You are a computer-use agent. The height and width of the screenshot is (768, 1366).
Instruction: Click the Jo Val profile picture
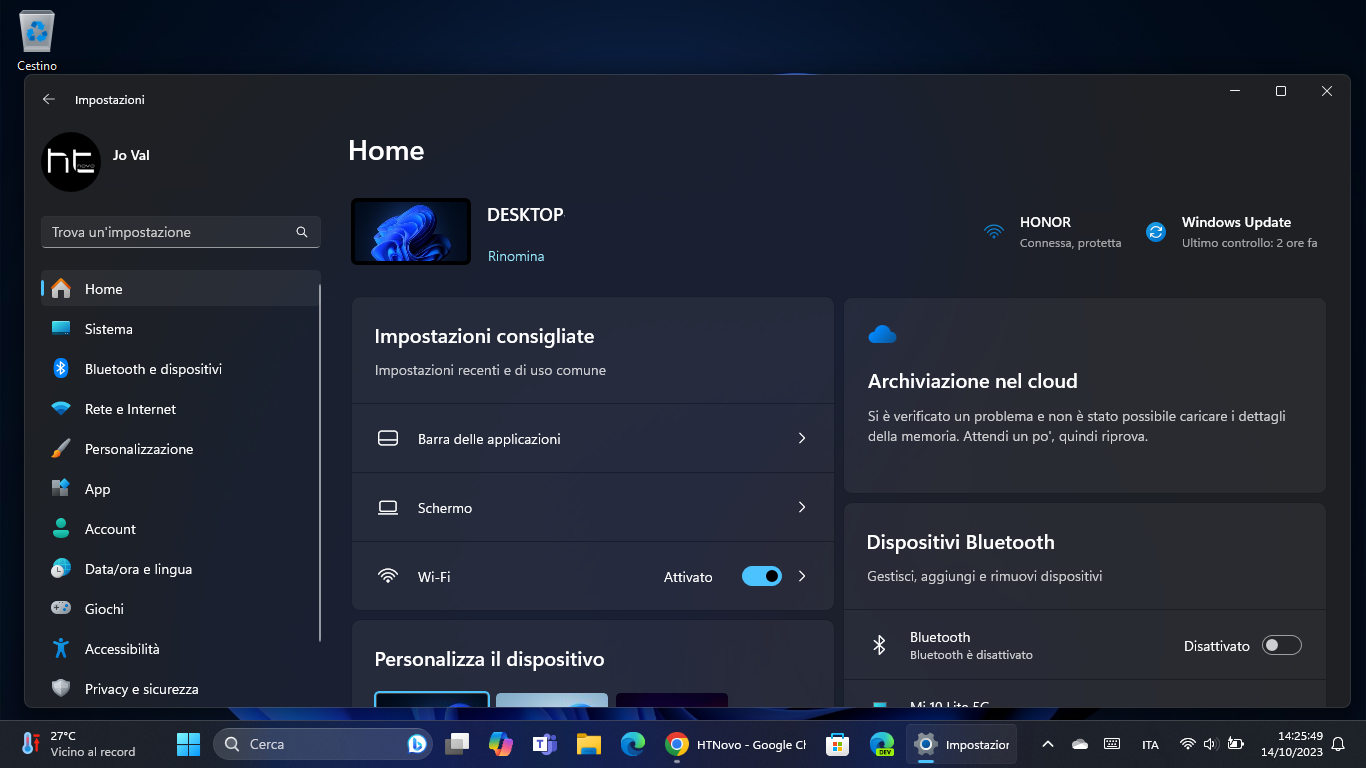pyautogui.click(x=71, y=162)
